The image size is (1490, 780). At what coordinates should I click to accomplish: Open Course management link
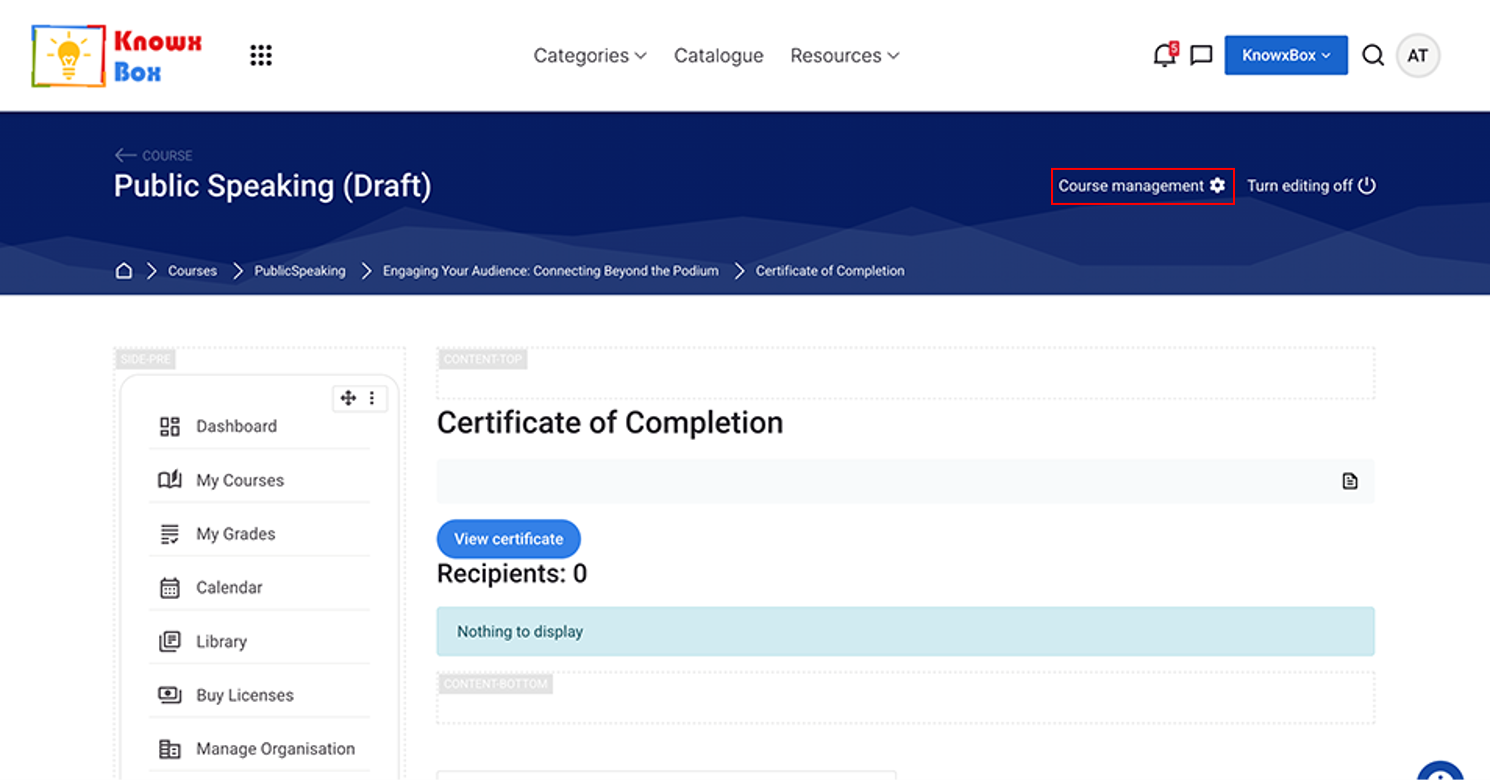(x=1142, y=186)
